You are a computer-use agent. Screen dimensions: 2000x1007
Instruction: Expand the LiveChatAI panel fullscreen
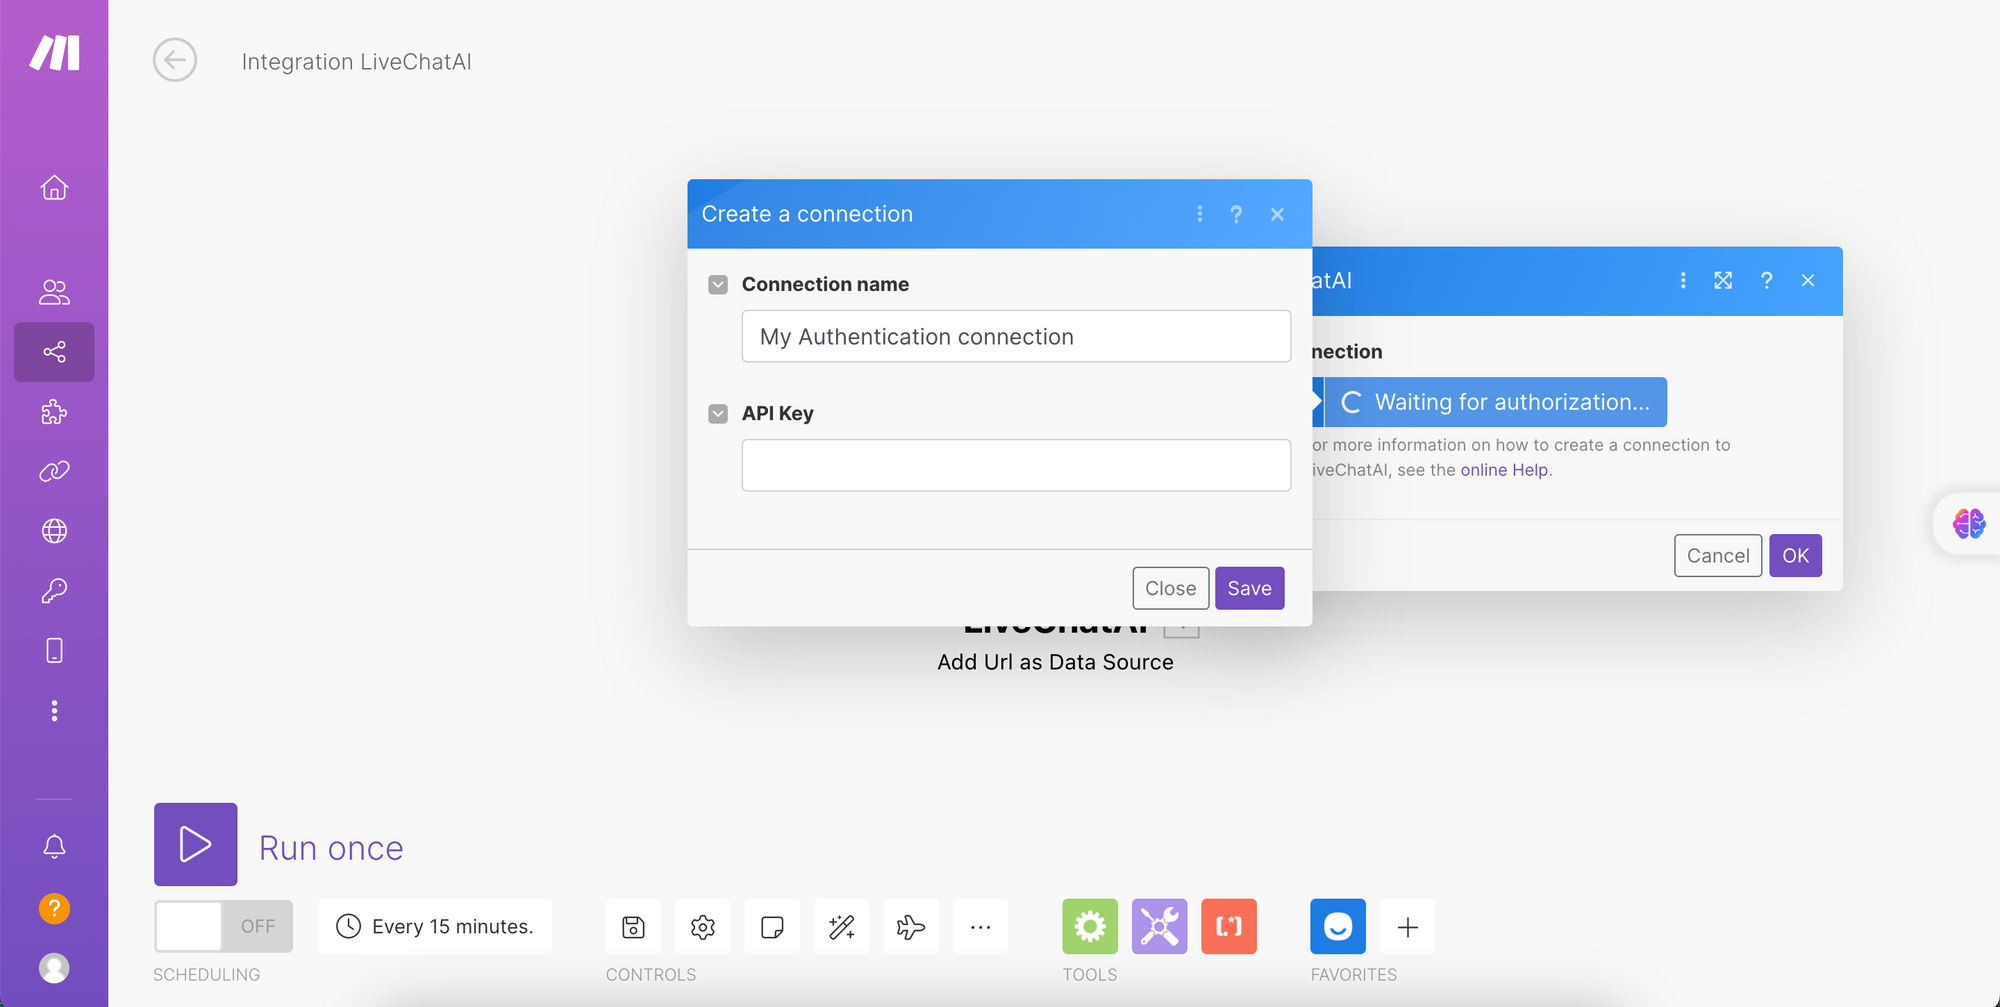pos(1723,280)
